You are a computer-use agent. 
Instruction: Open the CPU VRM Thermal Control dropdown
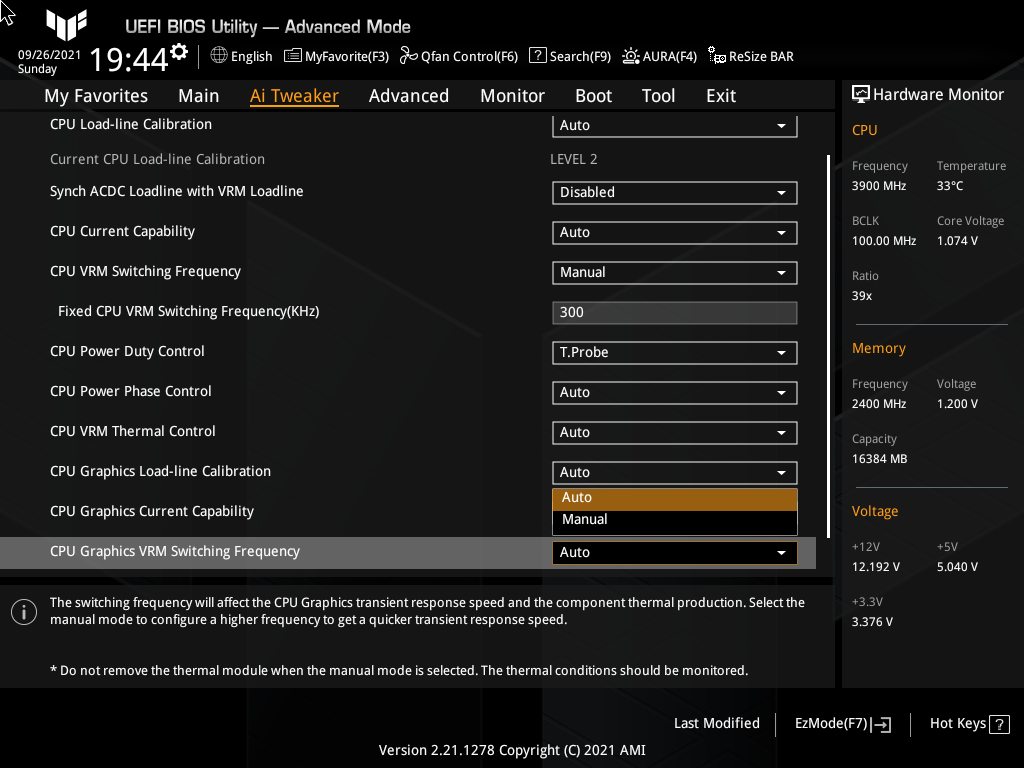674,432
